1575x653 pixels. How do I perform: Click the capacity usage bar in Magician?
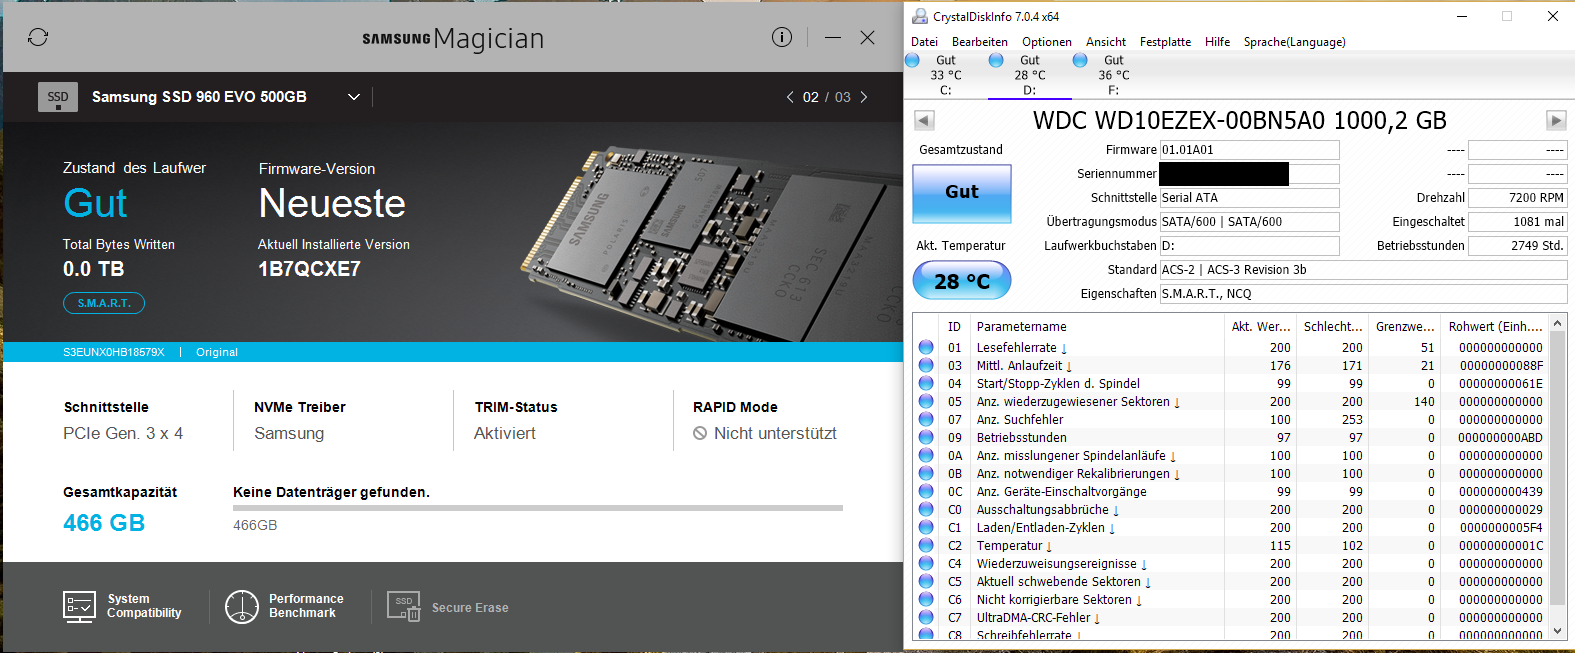coord(538,508)
